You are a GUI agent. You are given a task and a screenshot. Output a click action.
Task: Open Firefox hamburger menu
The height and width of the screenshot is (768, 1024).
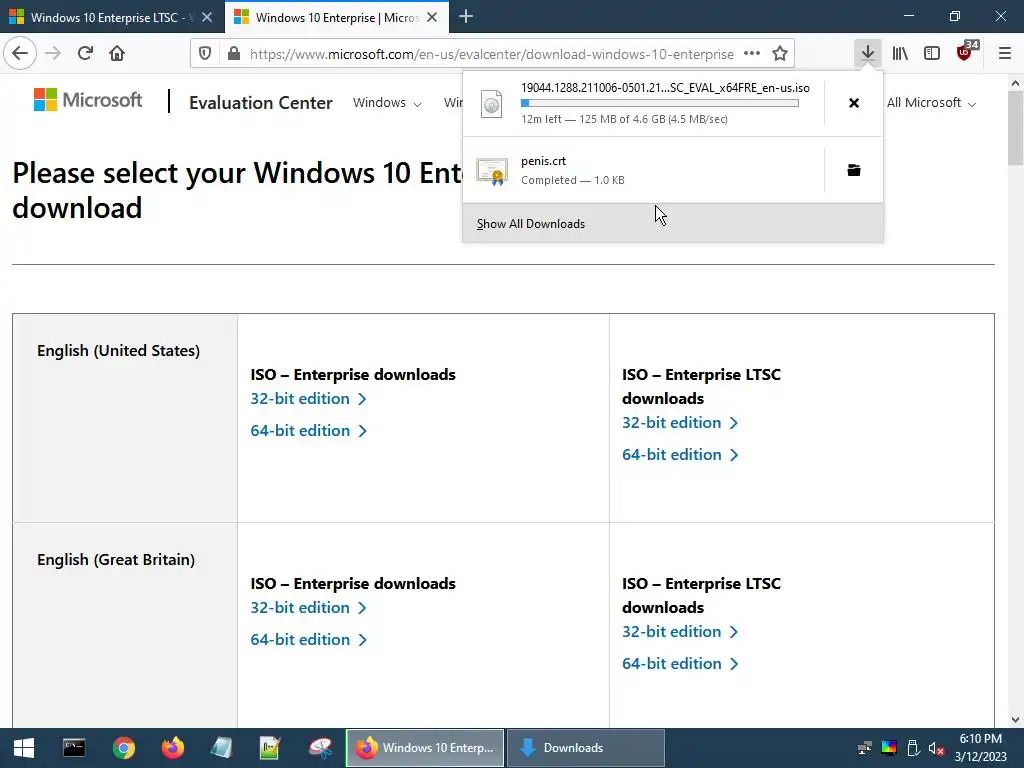point(1005,54)
